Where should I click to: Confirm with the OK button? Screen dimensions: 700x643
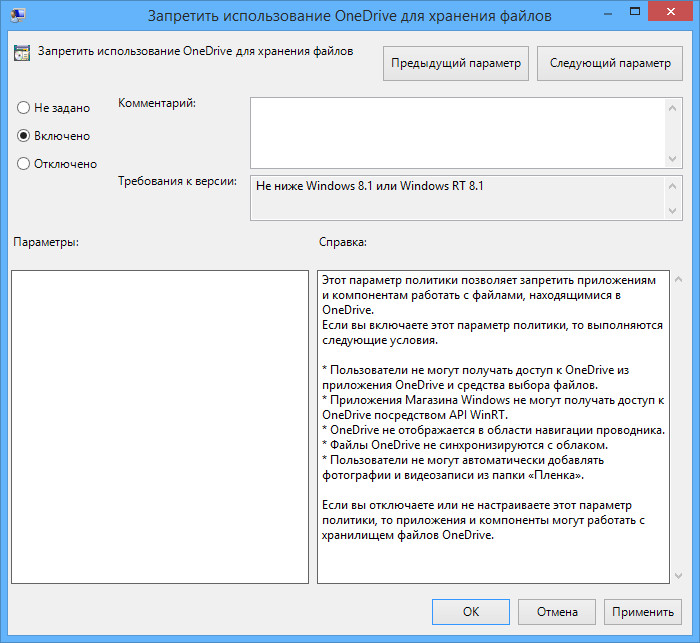pos(471,612)
